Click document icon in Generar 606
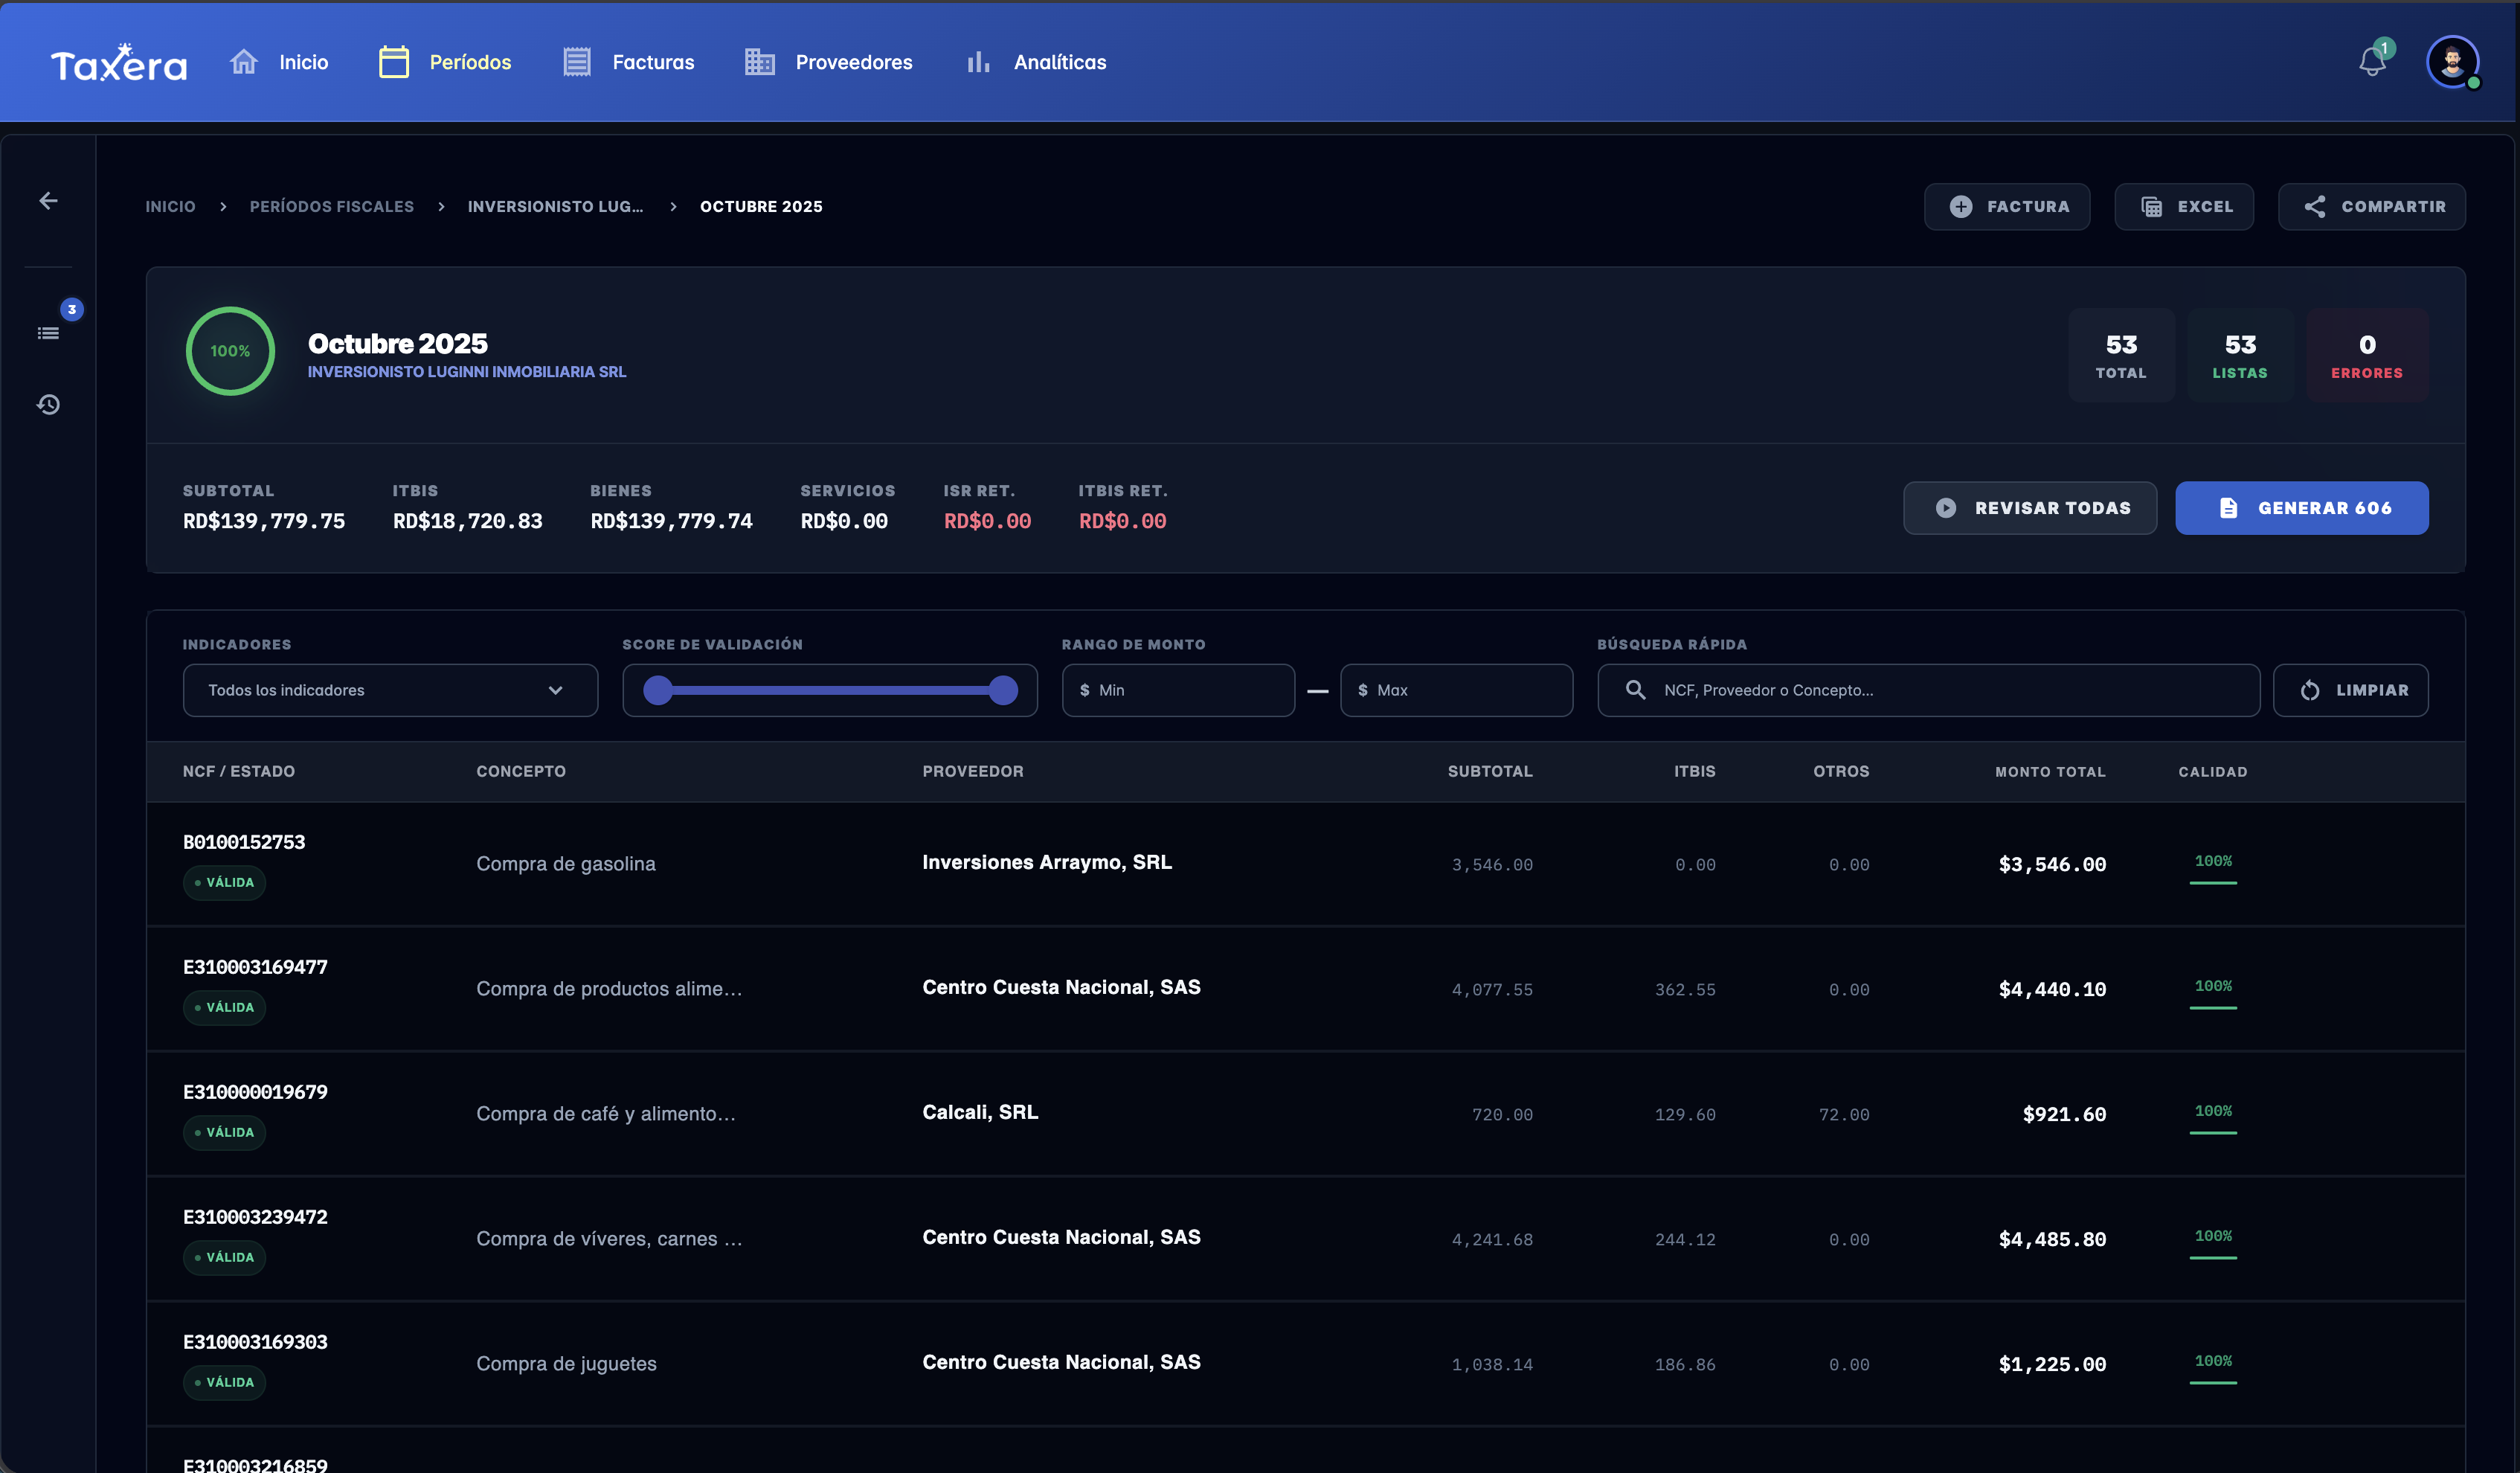 [2229, 508]
